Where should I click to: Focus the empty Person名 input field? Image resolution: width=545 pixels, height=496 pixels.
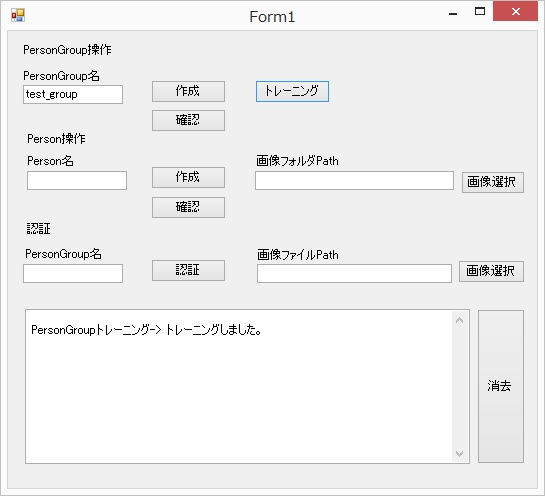click(x=77, y=180)
